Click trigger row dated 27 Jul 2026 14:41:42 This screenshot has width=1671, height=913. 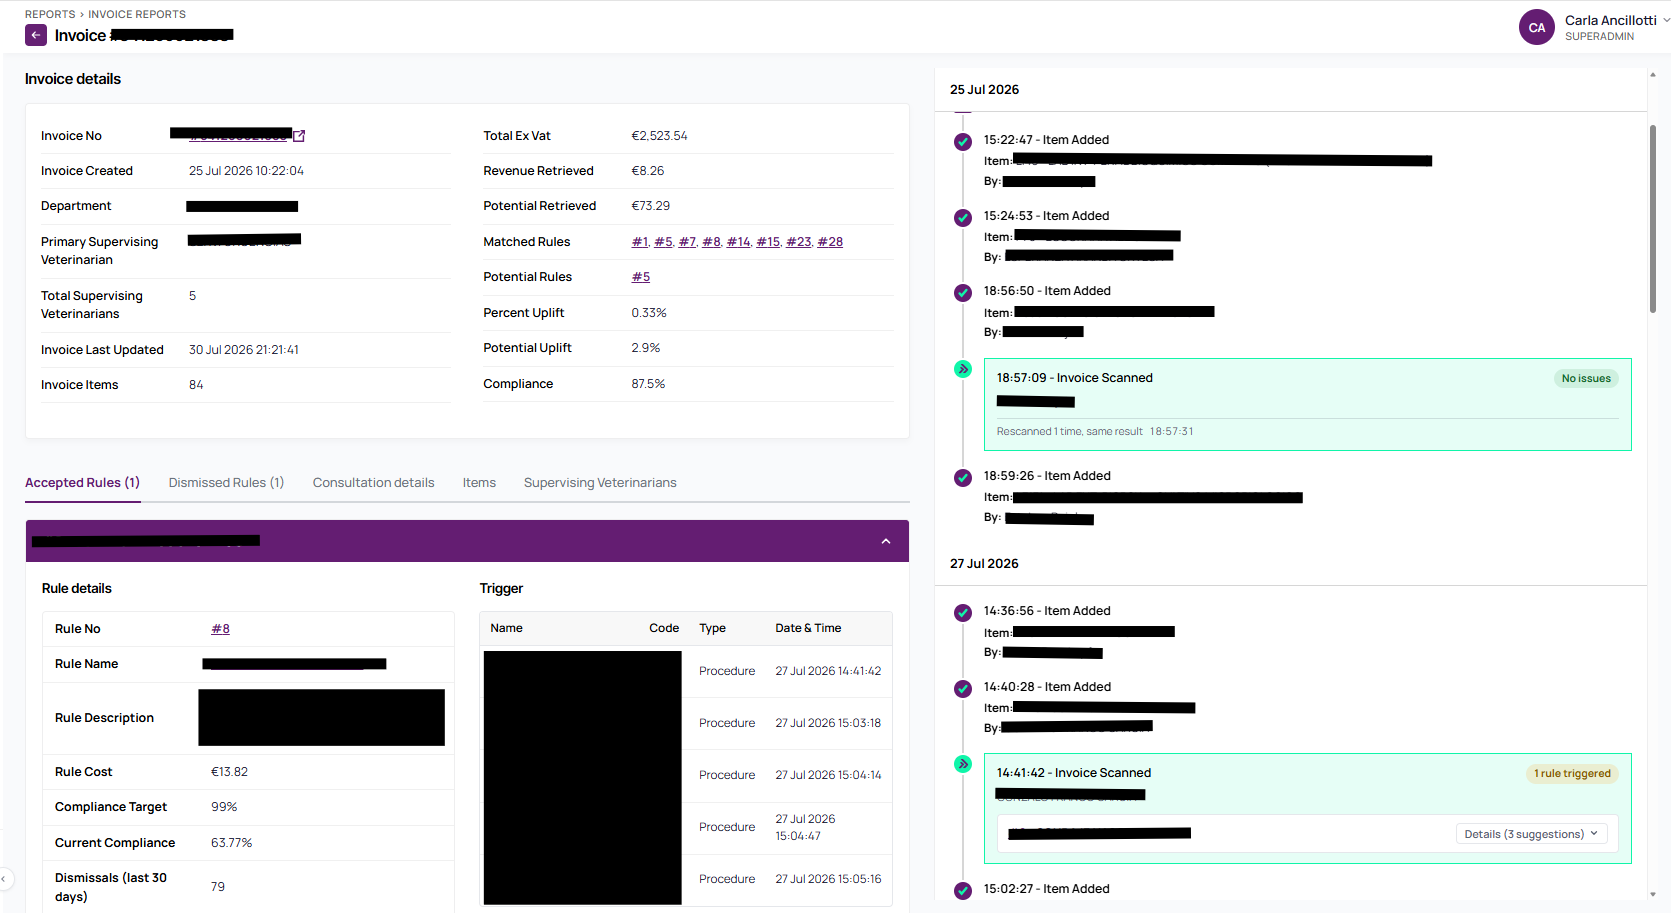687,671
